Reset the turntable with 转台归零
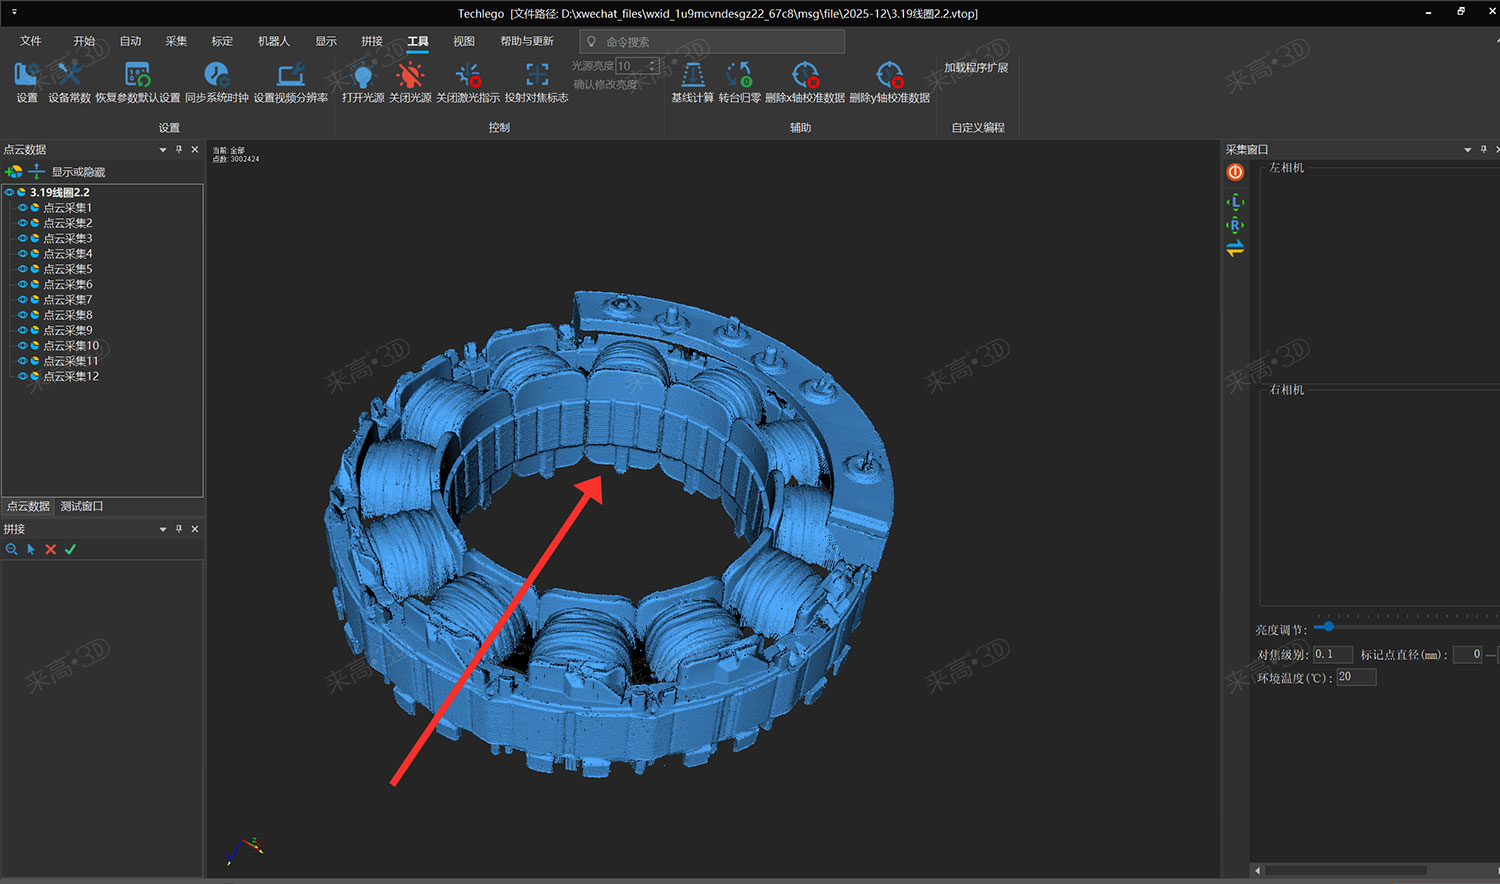Image resolution: width=1500 pixels, height=884 pixels. [x=739, y=76]
